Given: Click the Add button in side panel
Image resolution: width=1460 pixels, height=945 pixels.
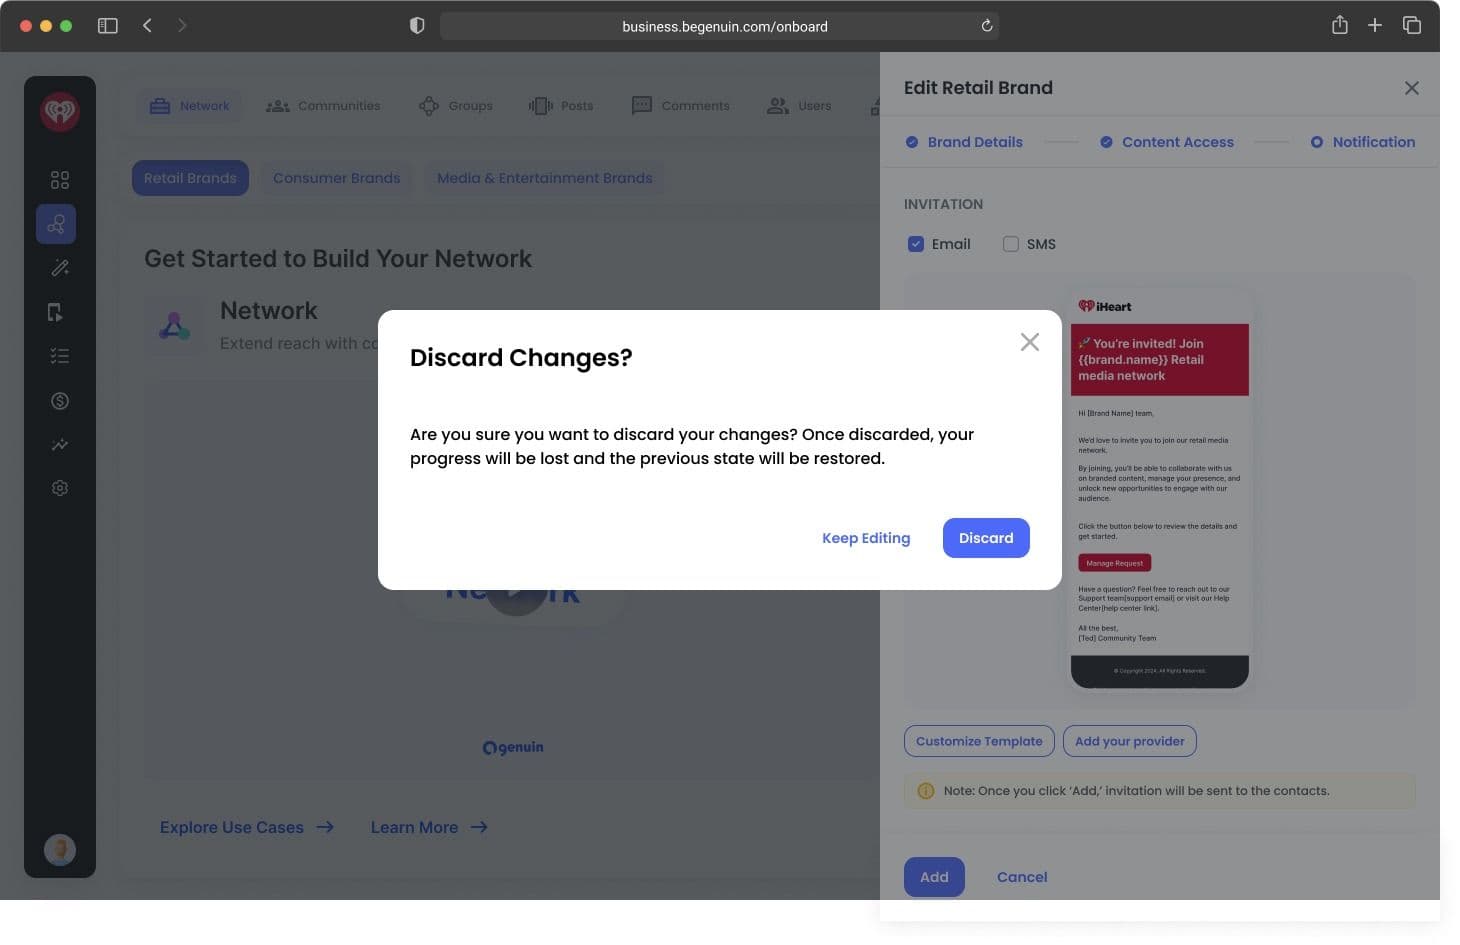Looking at the screenshot, I should point(934,877).
